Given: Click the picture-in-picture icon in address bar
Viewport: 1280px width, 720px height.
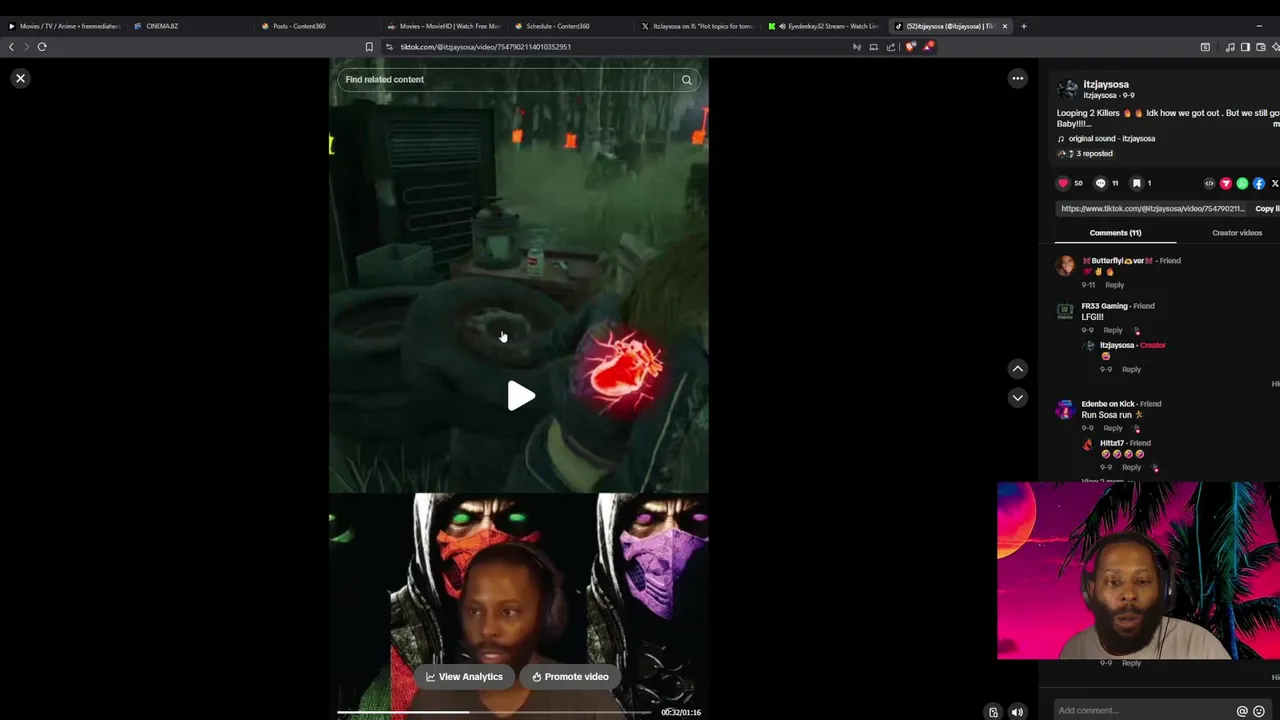Looking at the screenshot, I should (x=873, y=47).
